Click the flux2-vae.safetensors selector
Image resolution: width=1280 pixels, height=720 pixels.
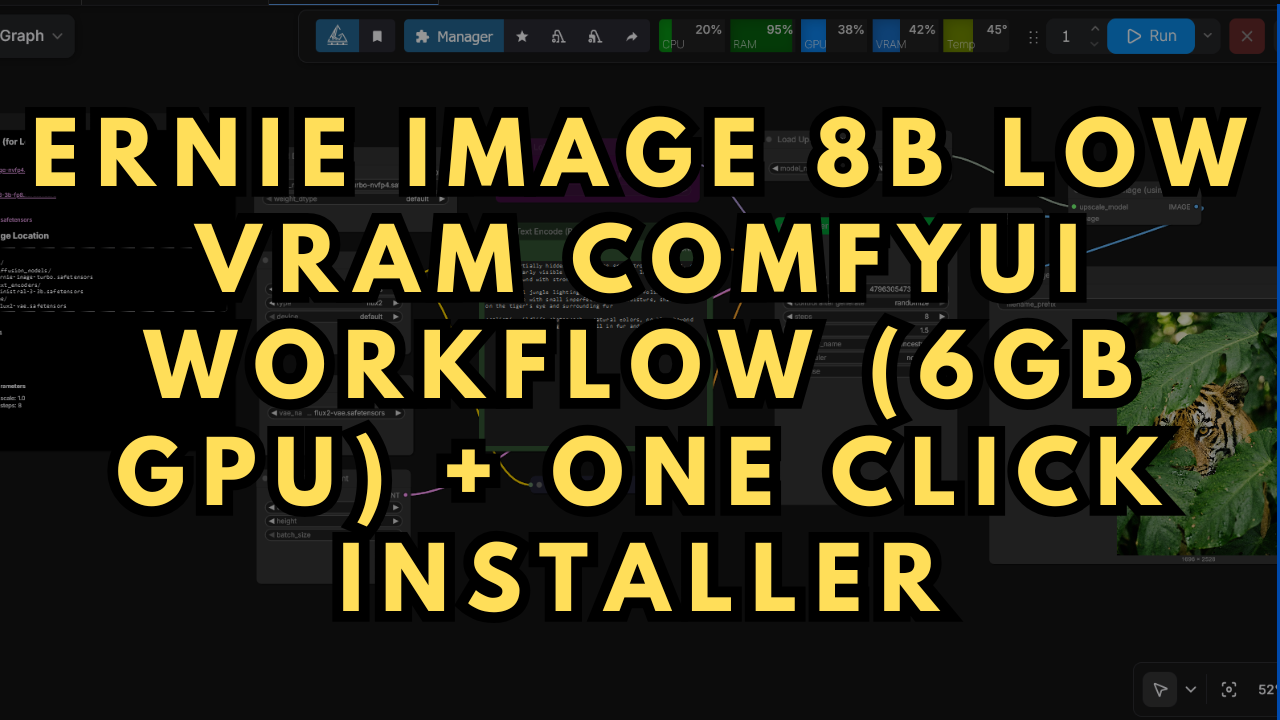tap(335, 412)
